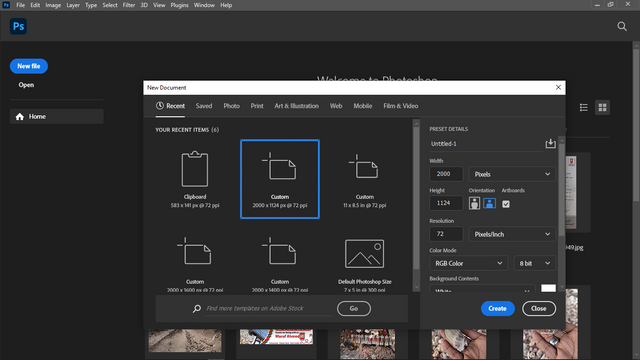Choose Custom 11 x 8.5 in preset
The width and height of the screenshot is (640, 360).
point(364,180)
